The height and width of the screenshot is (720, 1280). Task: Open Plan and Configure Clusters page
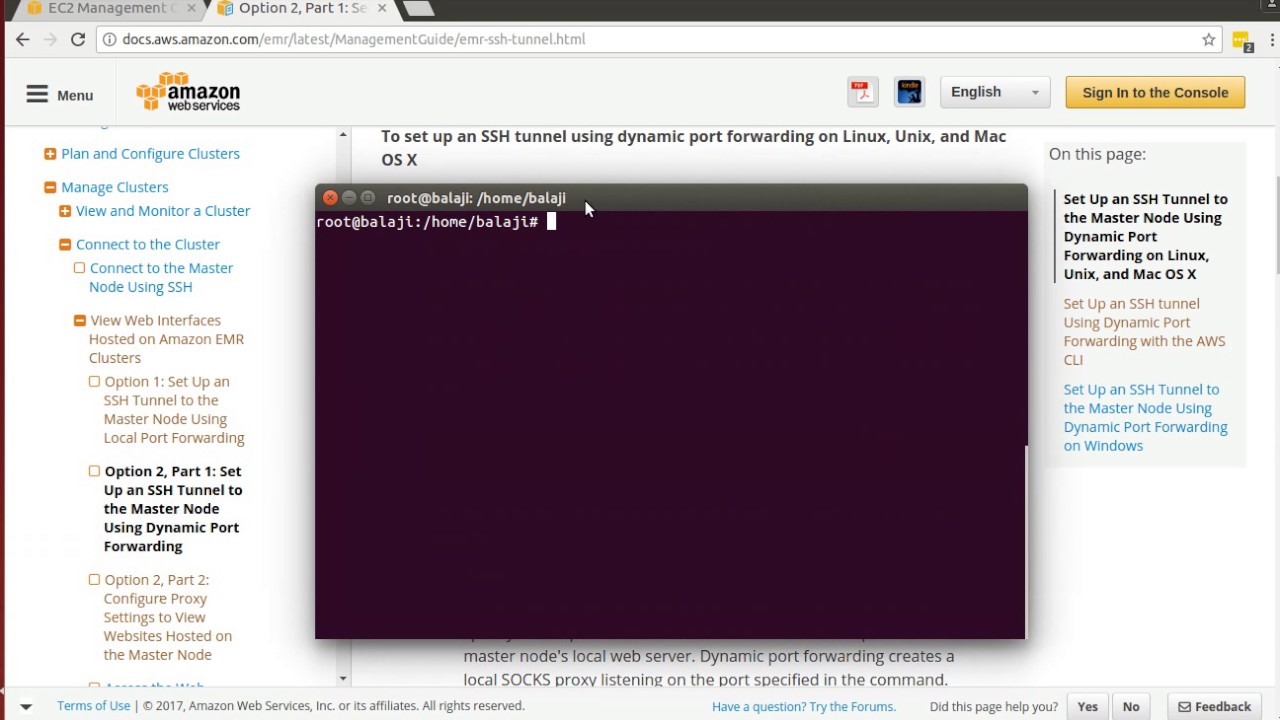tap(150, 154)
